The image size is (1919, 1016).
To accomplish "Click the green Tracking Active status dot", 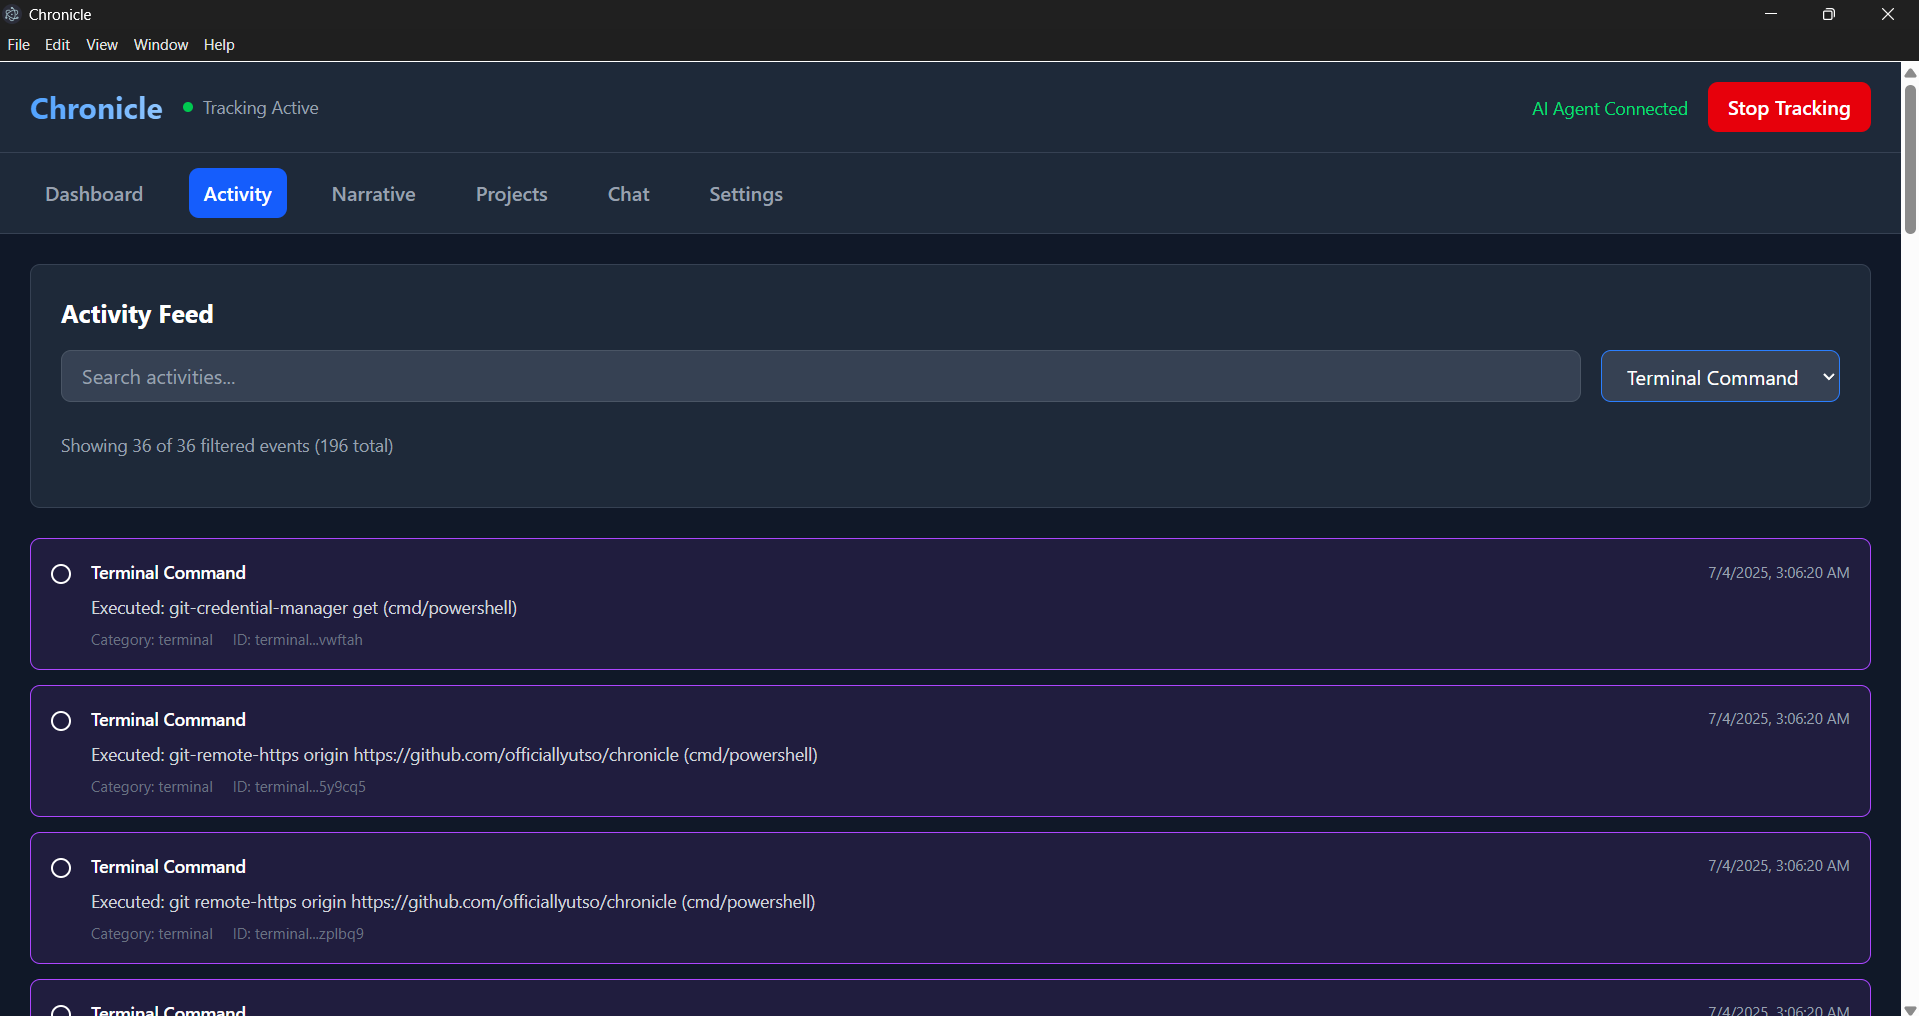I will click(188, 107).
